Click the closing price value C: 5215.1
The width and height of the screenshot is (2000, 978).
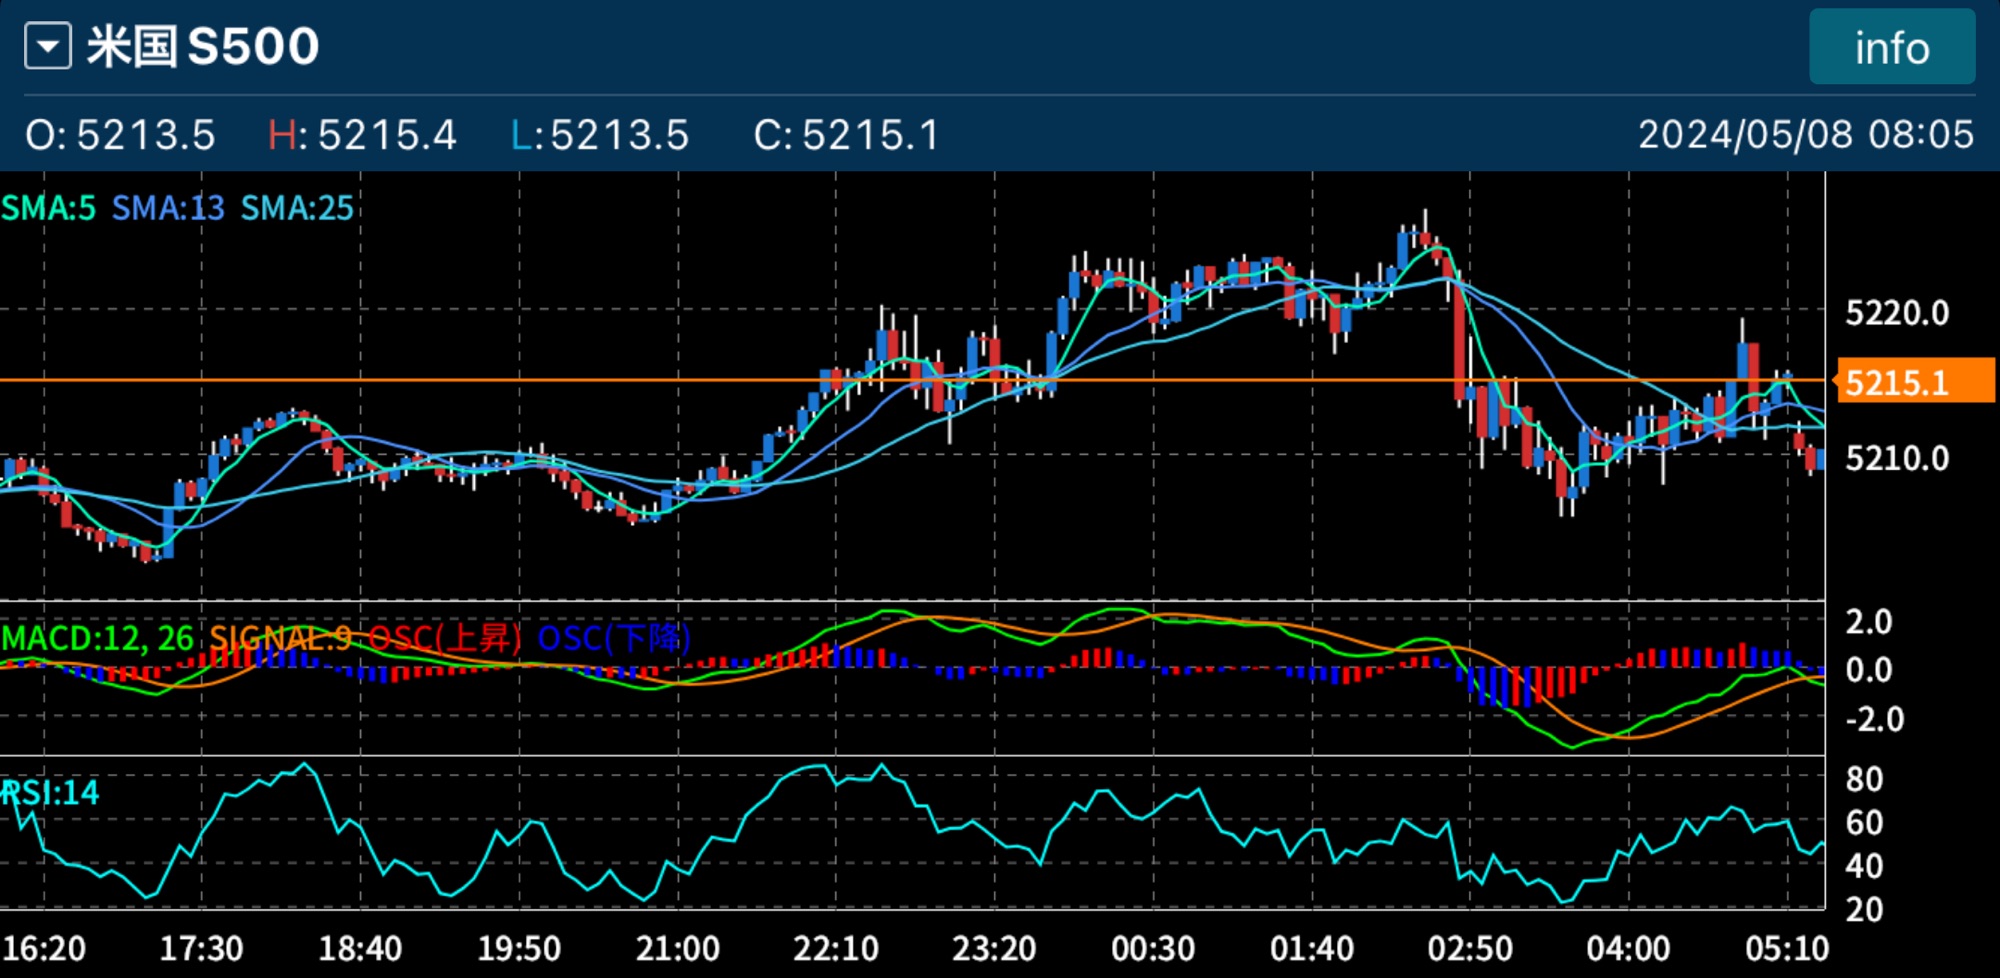[846, 135]
